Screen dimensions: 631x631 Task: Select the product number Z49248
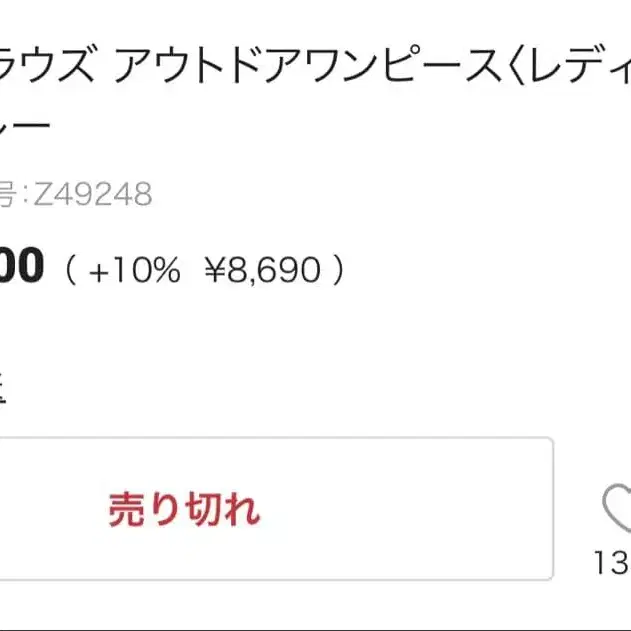click(92, 194)
